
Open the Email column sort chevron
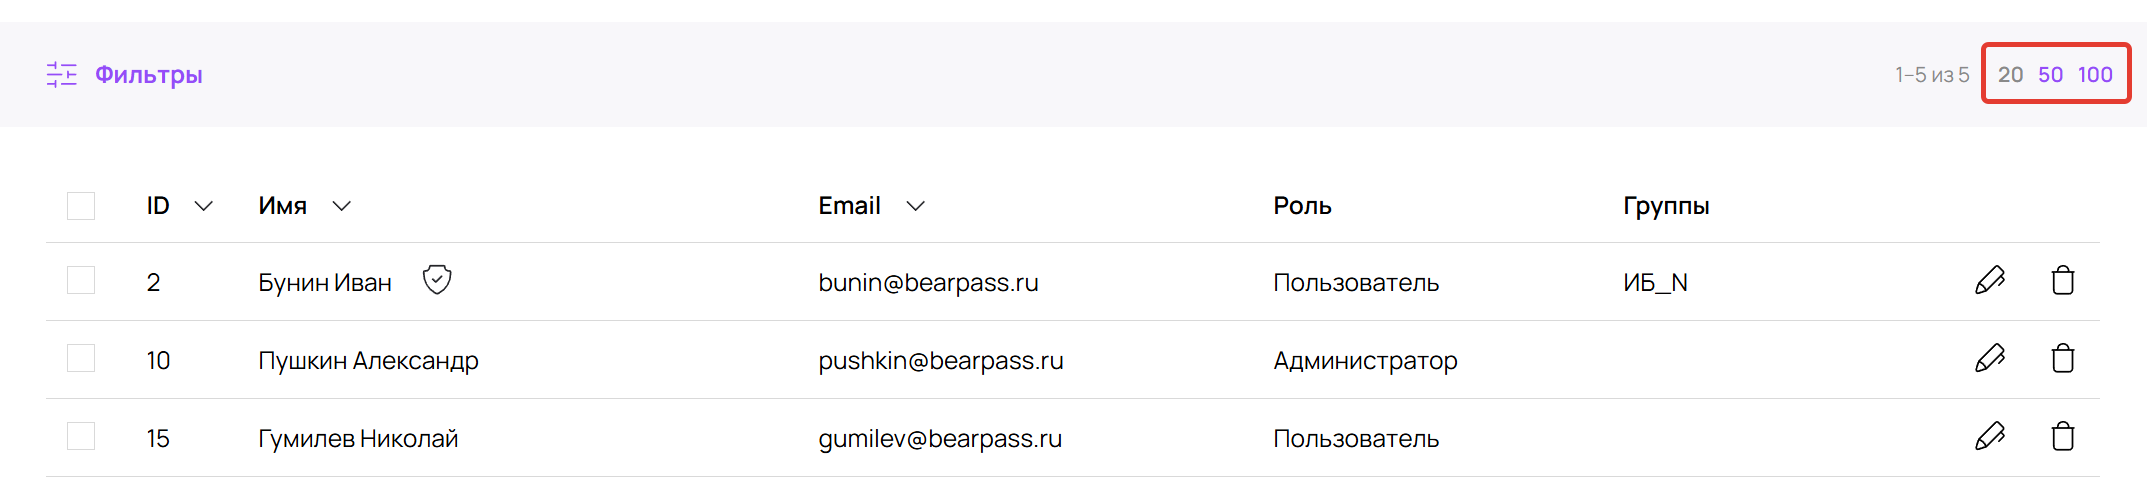[915, 207]
